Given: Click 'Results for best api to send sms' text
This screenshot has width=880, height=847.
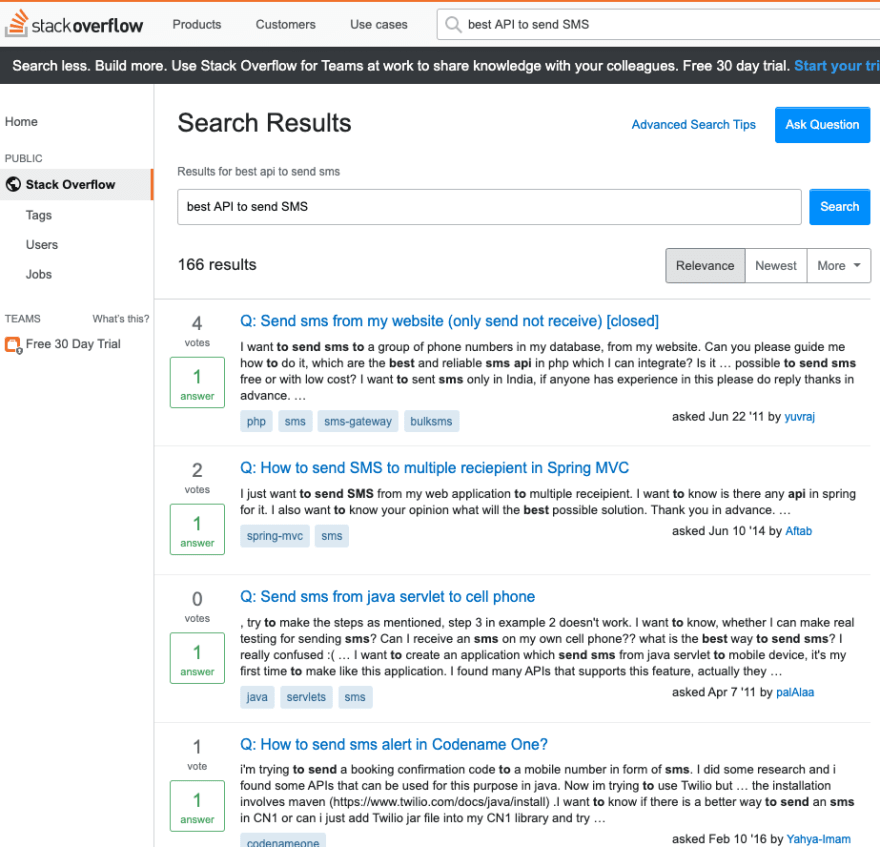Looking at the screenshot, I should click(259, 171).
